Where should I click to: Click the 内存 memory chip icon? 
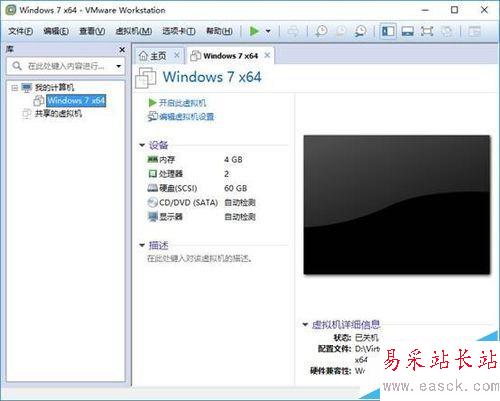point(152,159)
